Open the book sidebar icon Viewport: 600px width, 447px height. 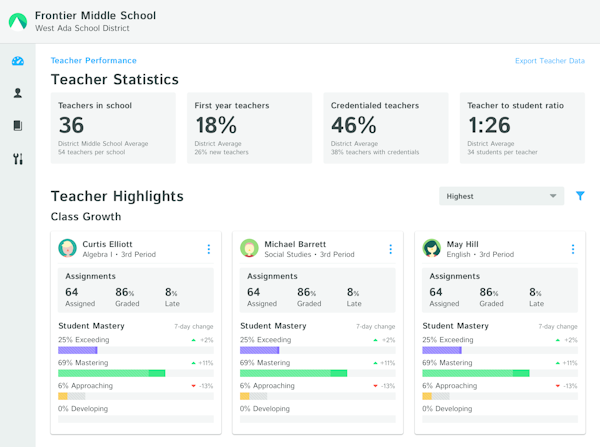click(18, 126)
